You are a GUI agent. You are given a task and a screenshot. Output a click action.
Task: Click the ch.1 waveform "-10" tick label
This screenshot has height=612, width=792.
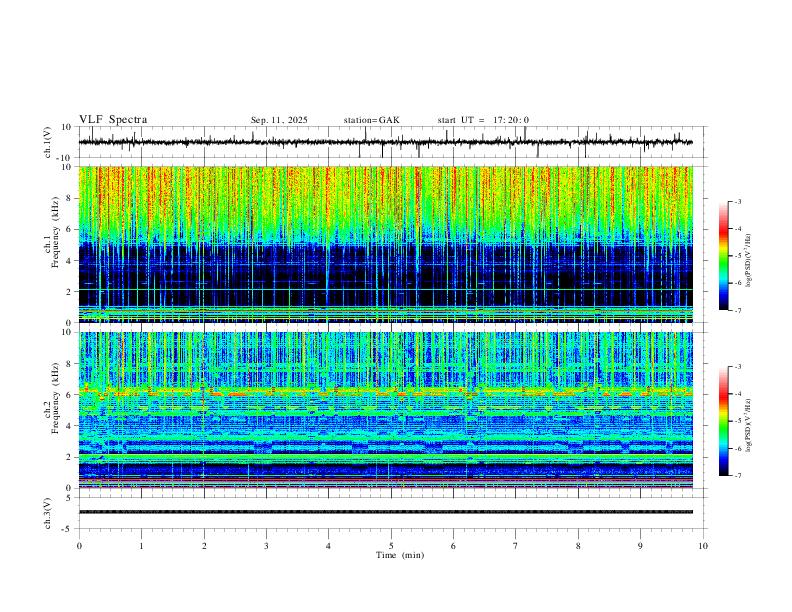click(65, 158)
